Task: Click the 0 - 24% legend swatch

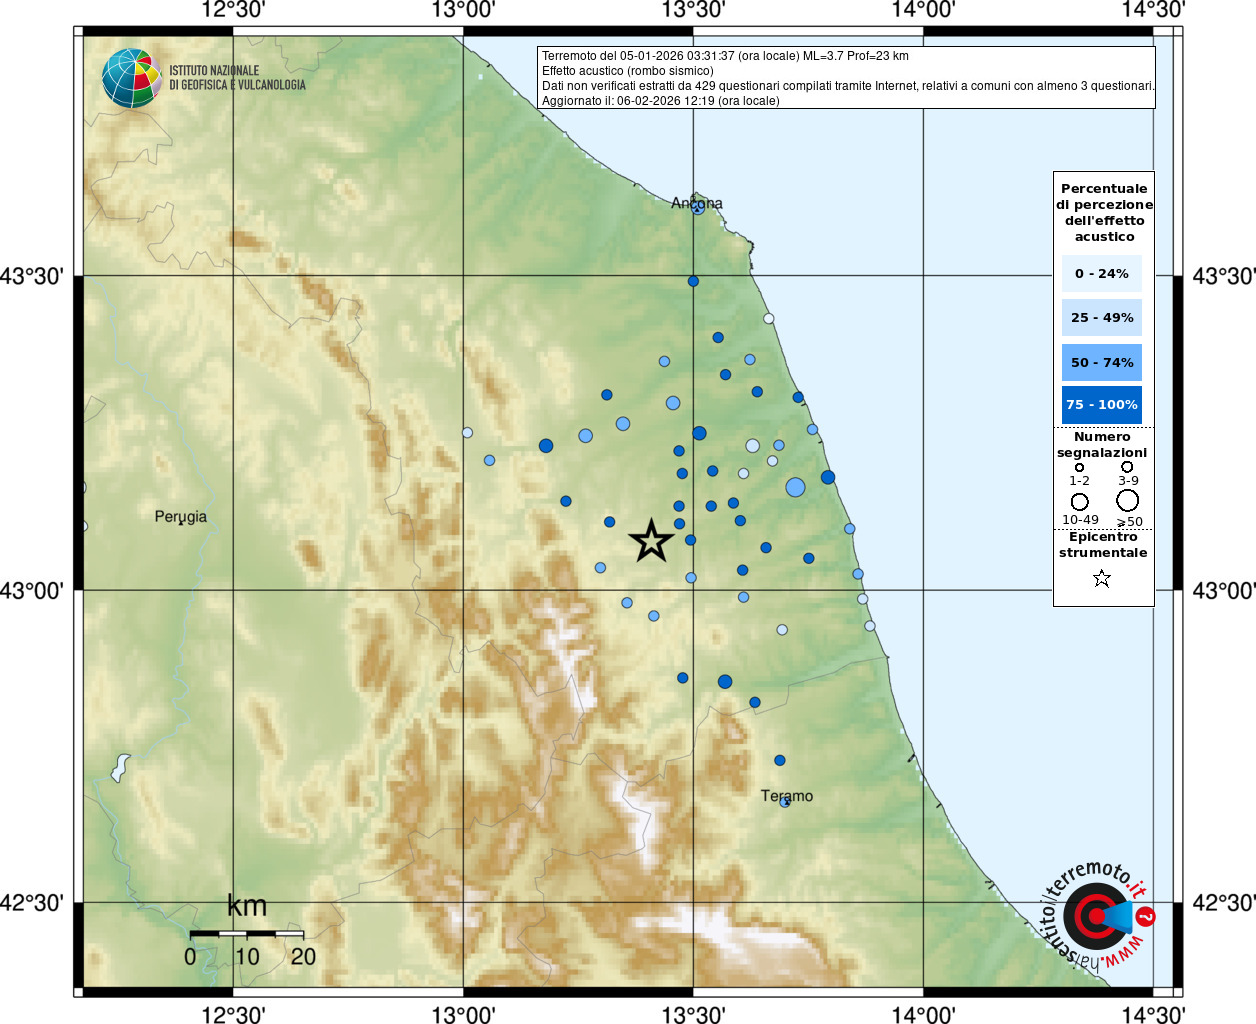Action: coord(1101,273)
